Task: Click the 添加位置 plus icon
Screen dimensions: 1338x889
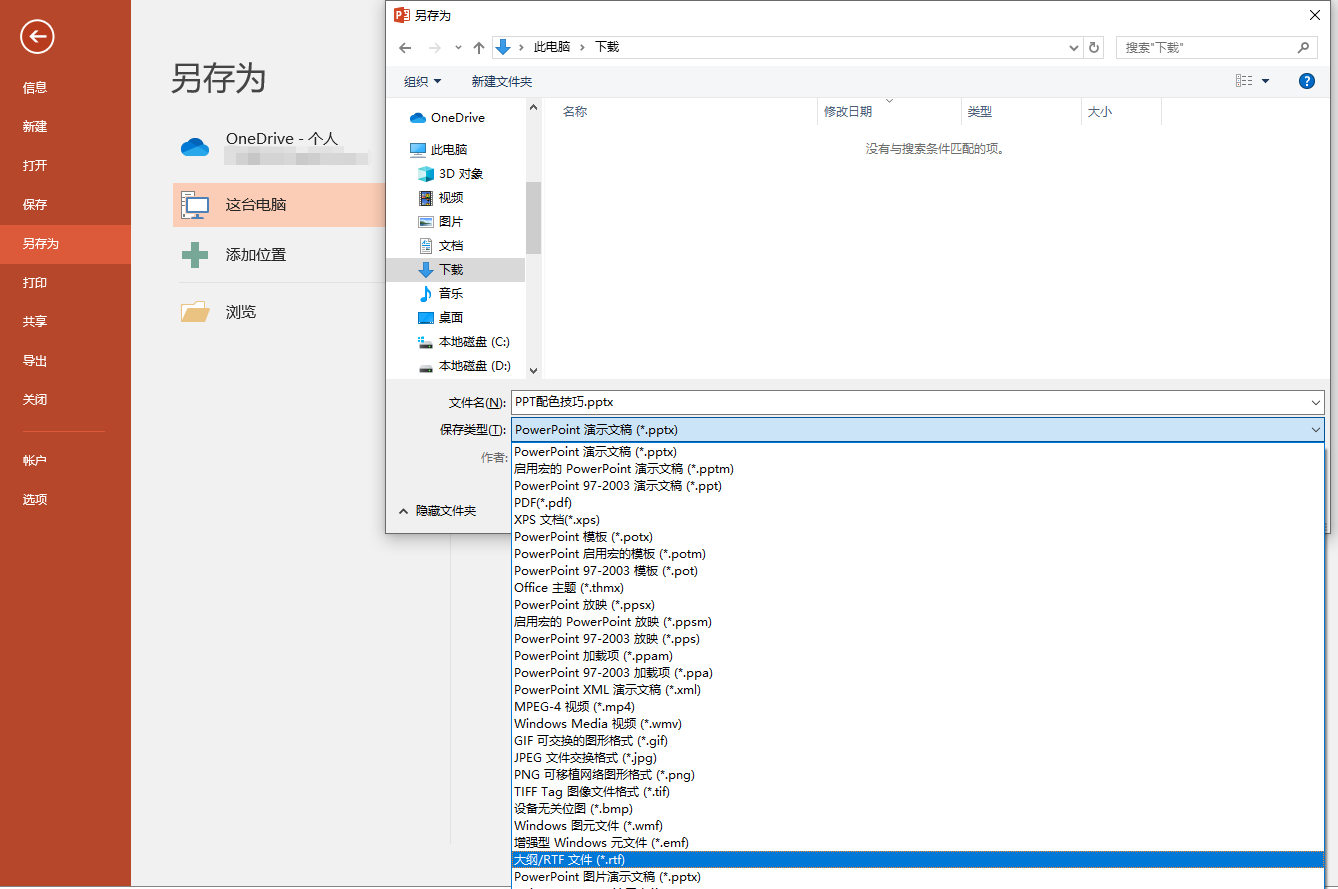Action: click(195, 255)
